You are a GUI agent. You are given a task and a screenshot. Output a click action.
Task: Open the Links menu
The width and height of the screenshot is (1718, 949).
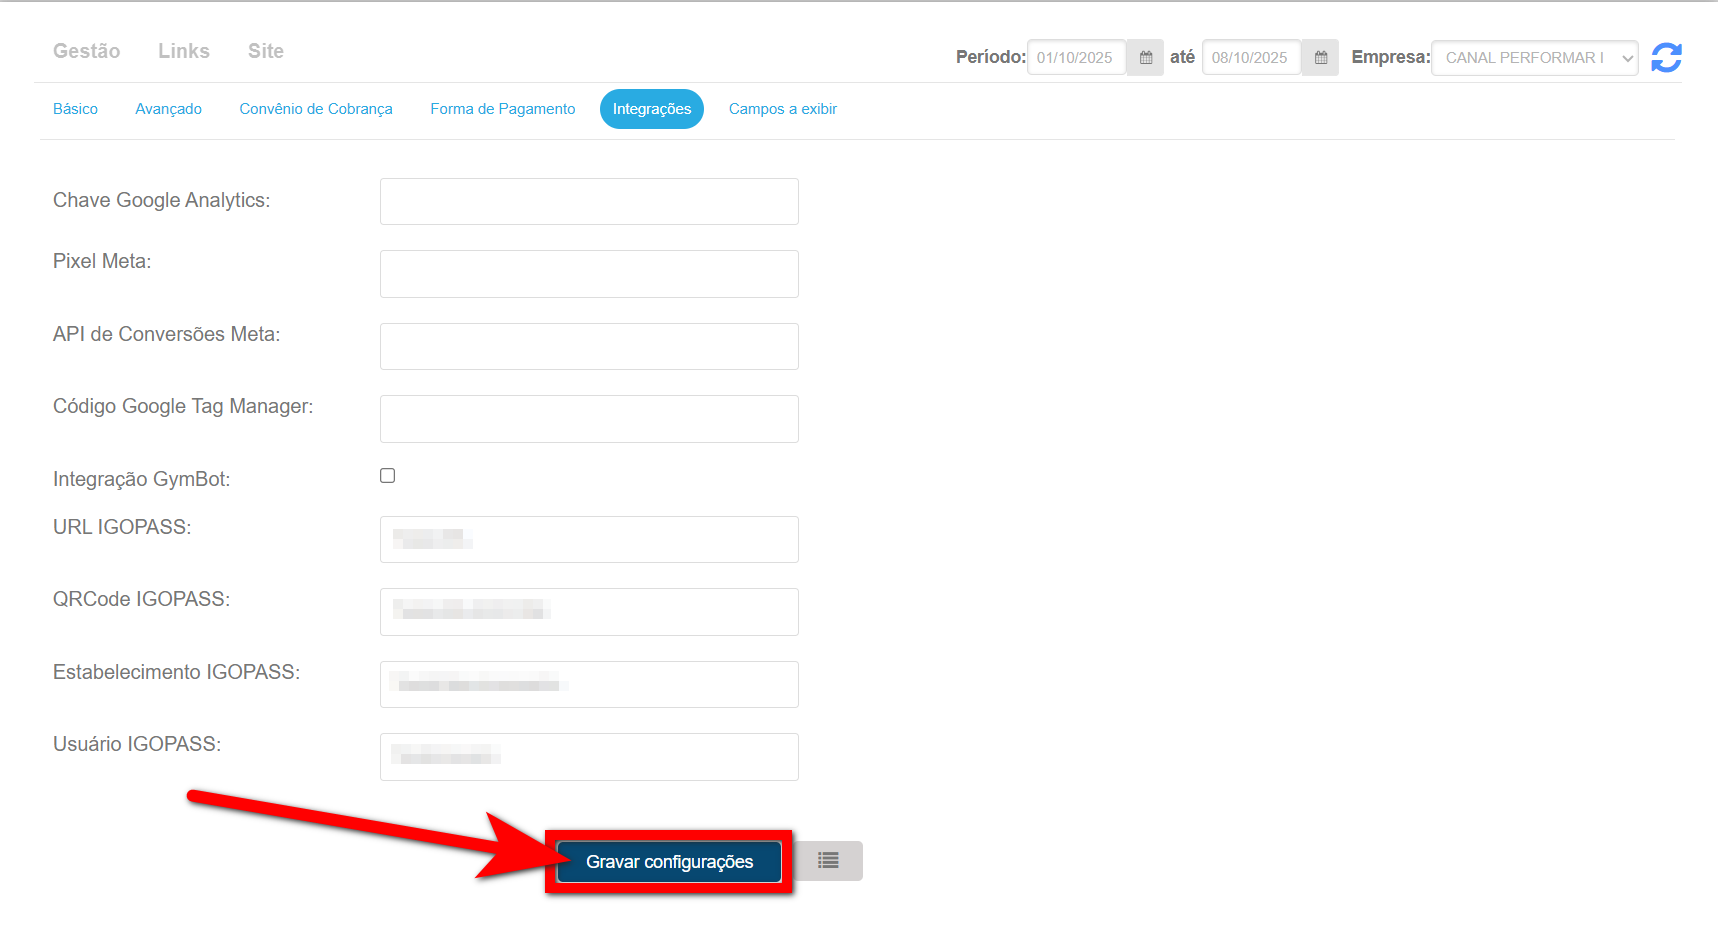[x=184, y=51]
